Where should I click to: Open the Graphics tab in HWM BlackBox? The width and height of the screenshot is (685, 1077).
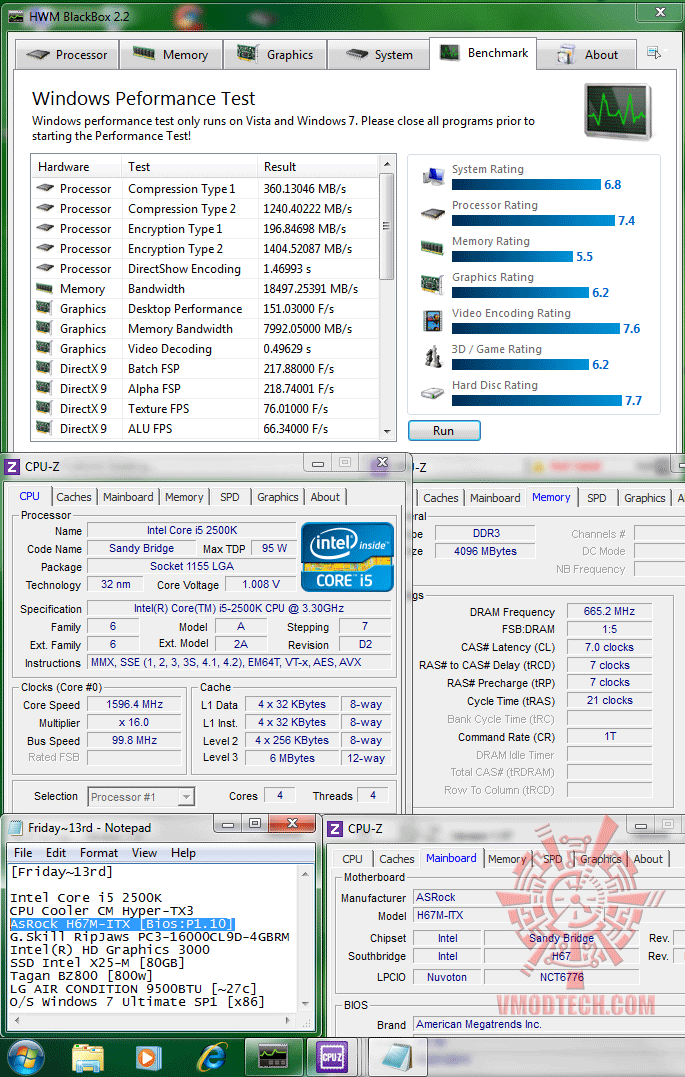[275, 55]
